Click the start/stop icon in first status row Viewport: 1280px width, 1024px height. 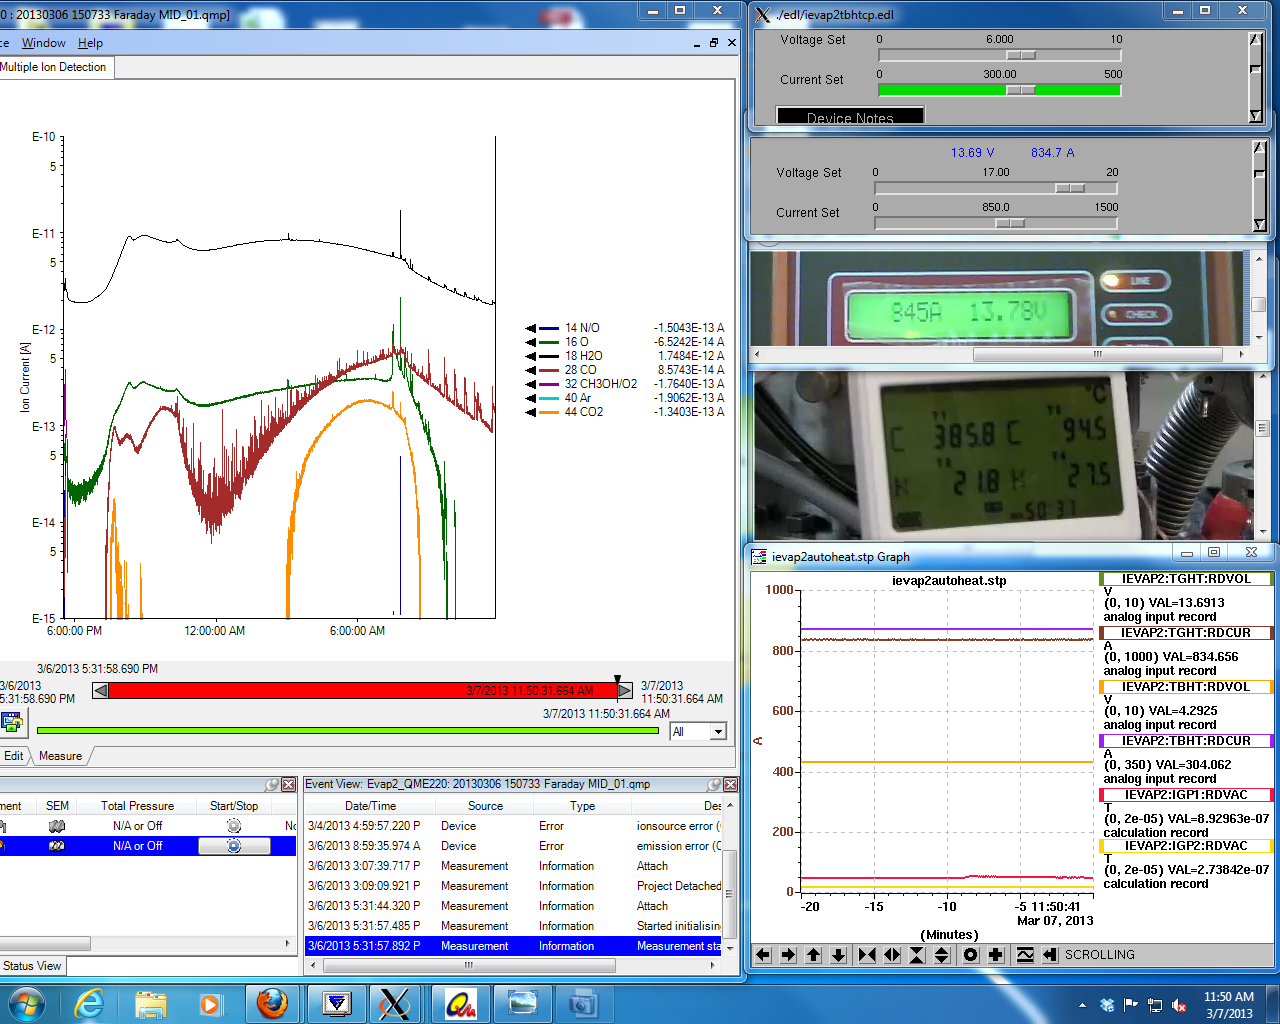[234, 826]
